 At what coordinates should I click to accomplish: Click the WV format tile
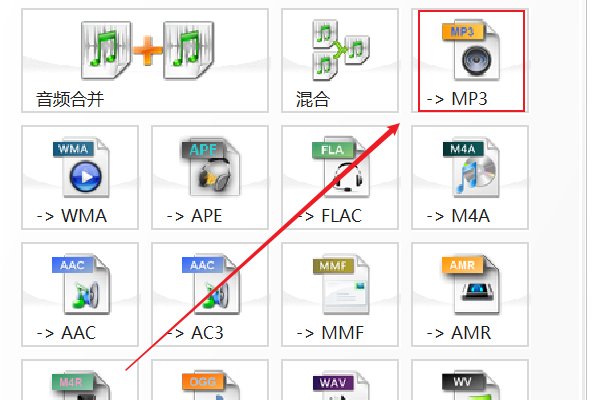pyautogui.click(x=470, y=380)
